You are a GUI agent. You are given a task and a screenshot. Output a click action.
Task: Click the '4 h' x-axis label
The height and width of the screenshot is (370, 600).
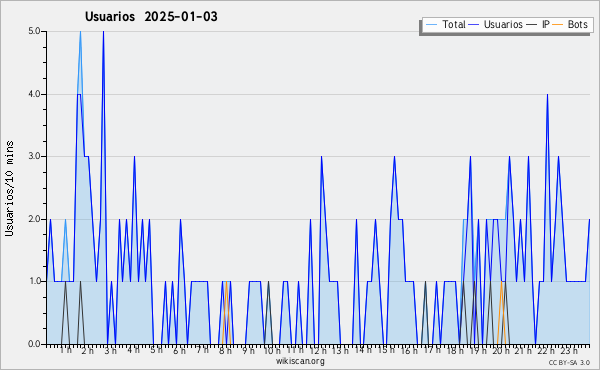click(x=133, y=350)
